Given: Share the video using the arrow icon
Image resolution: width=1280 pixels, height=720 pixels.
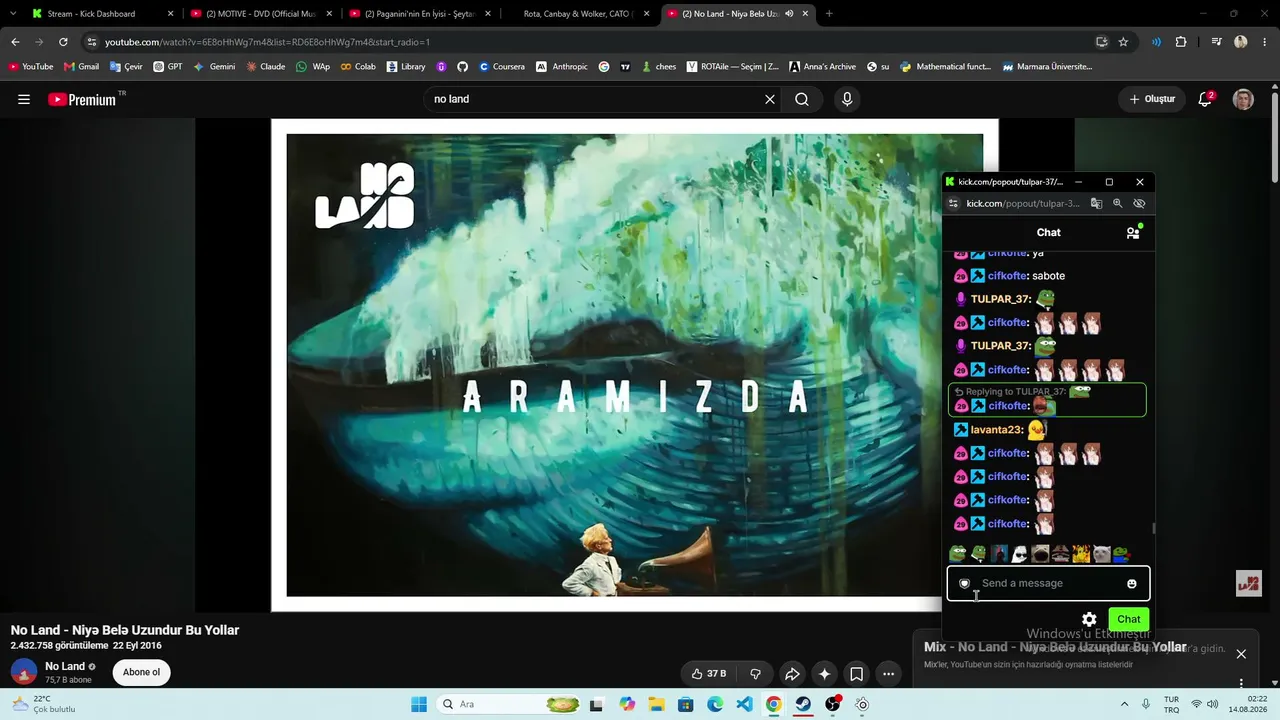Looking at the screenshot, I should (x=792, y=673).
